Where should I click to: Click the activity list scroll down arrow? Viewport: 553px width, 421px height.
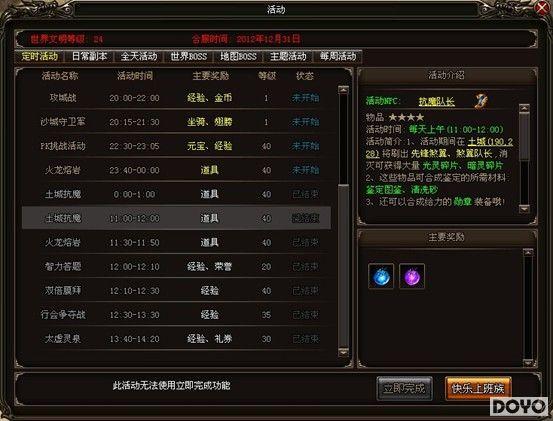point(343,352)
